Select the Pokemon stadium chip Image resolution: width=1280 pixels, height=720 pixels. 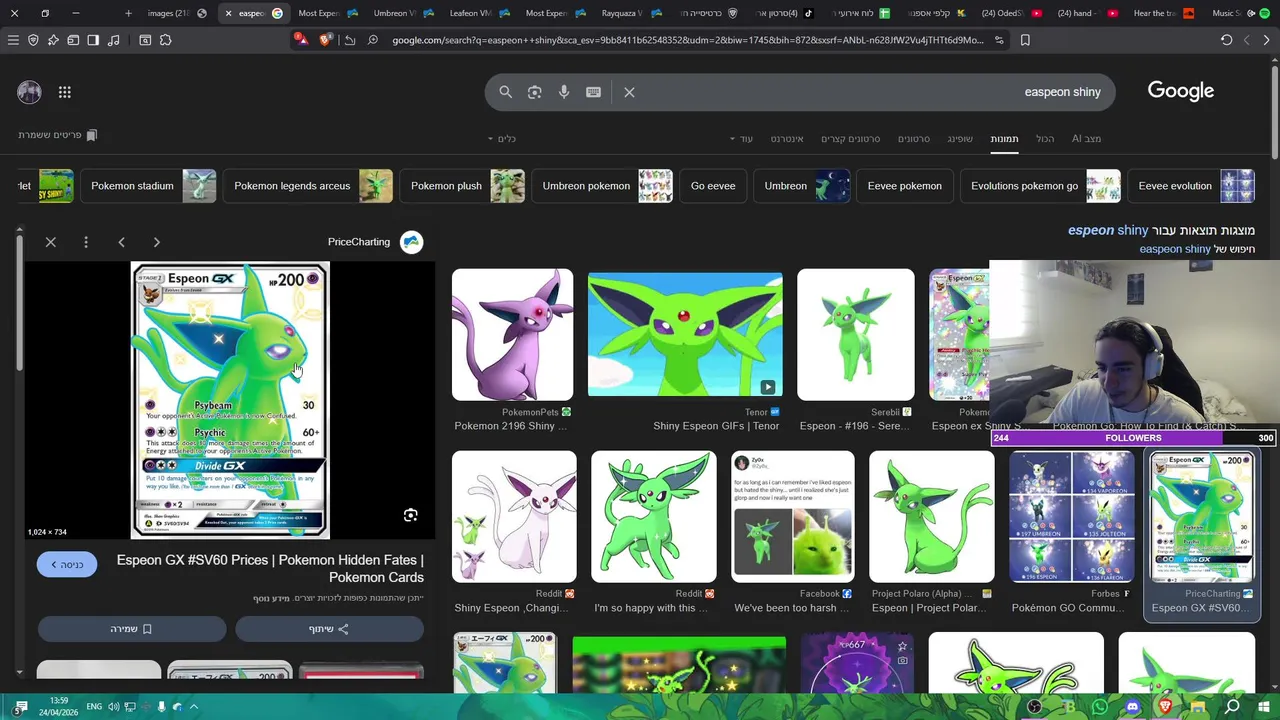click(x=148, y=186)
